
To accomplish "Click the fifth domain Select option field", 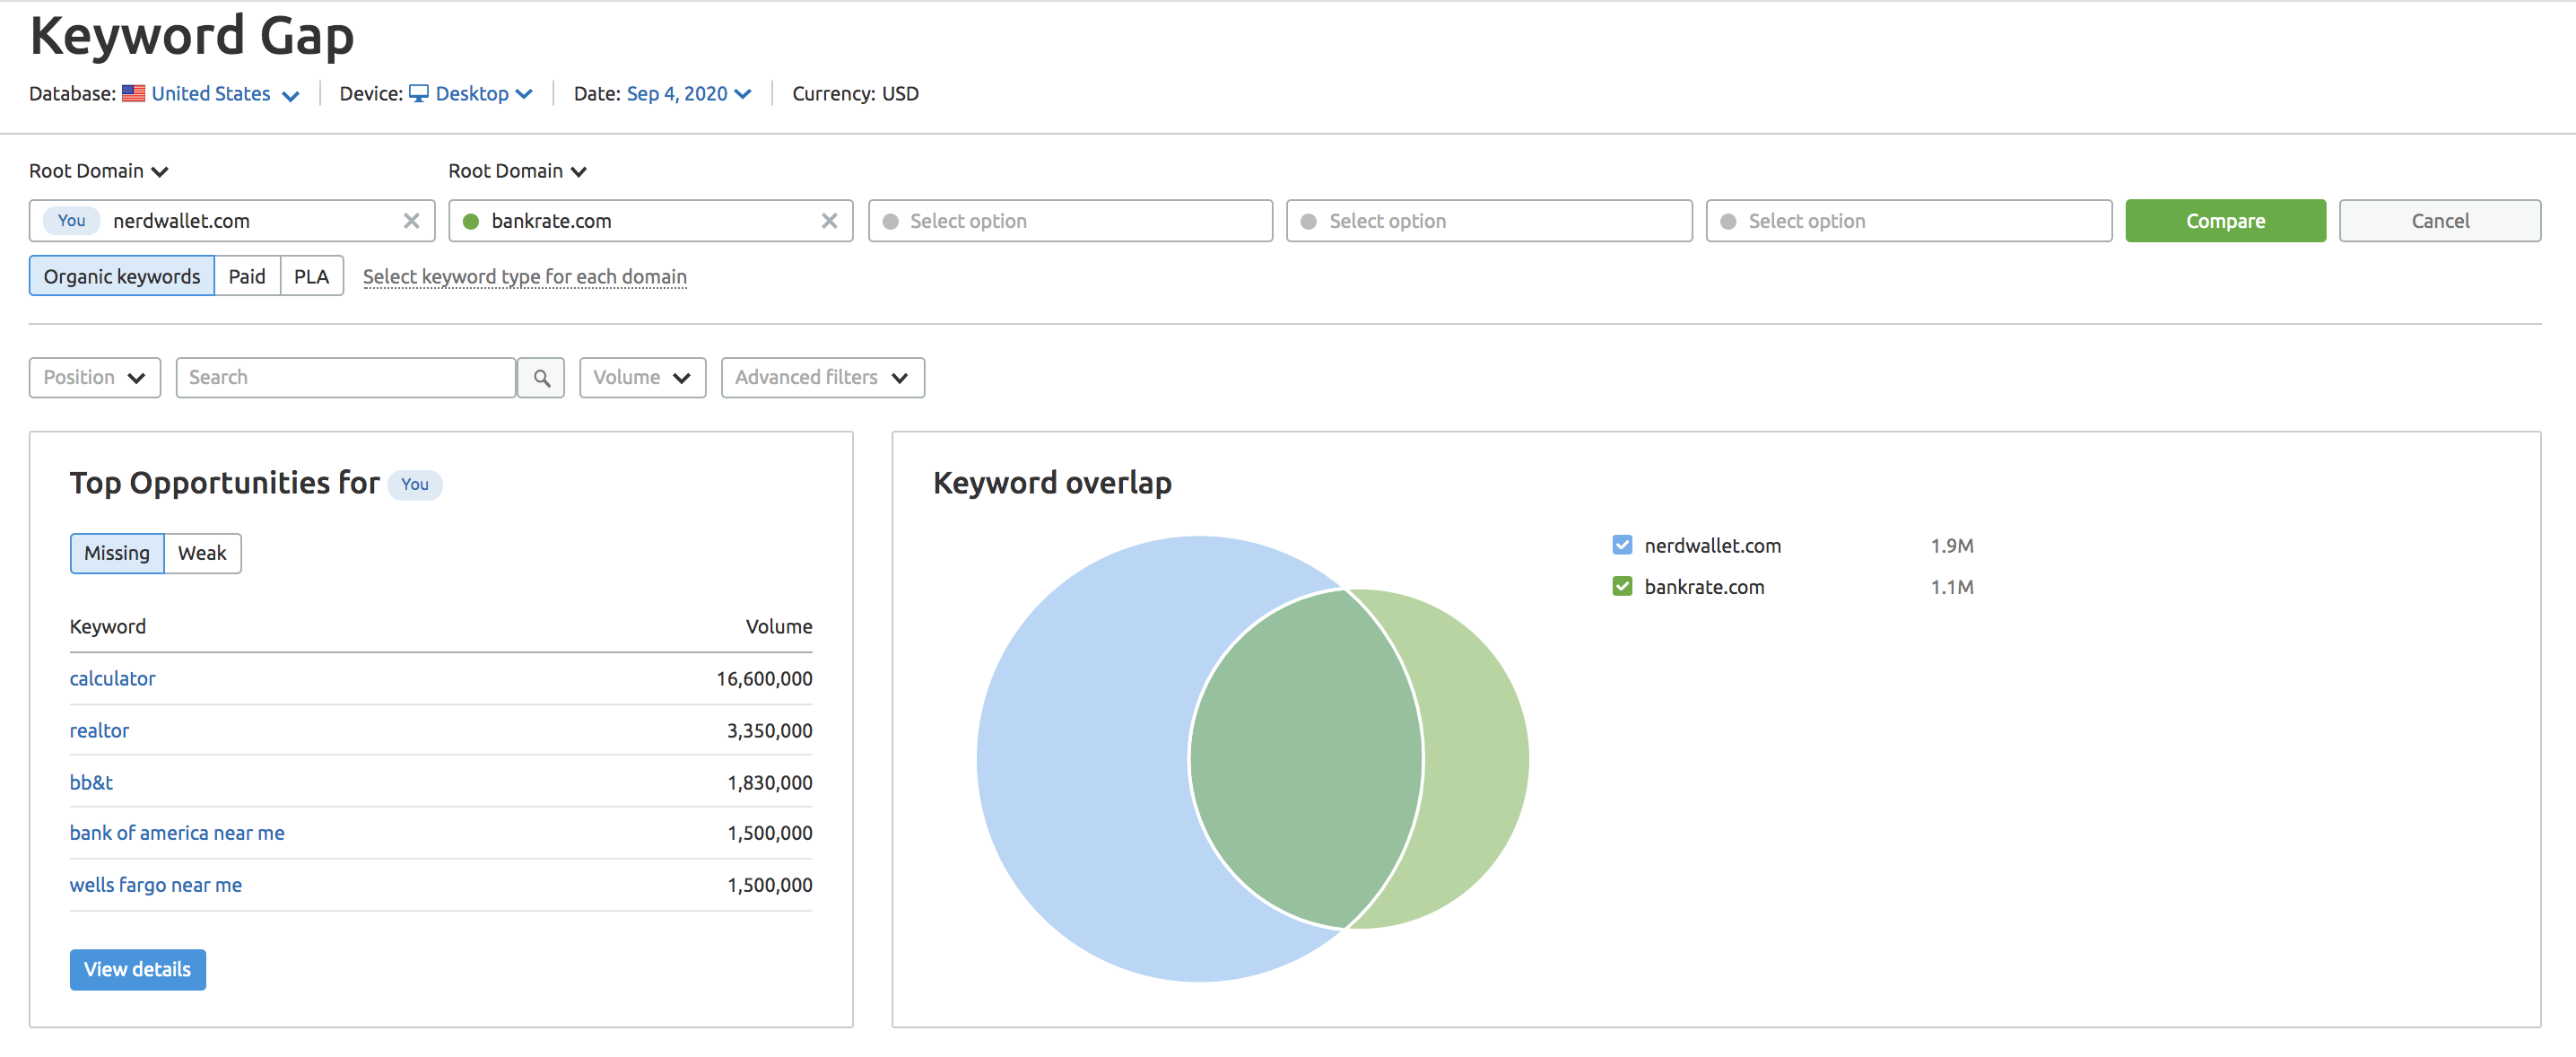I will pyautogui.click(x=1909, y=221).
